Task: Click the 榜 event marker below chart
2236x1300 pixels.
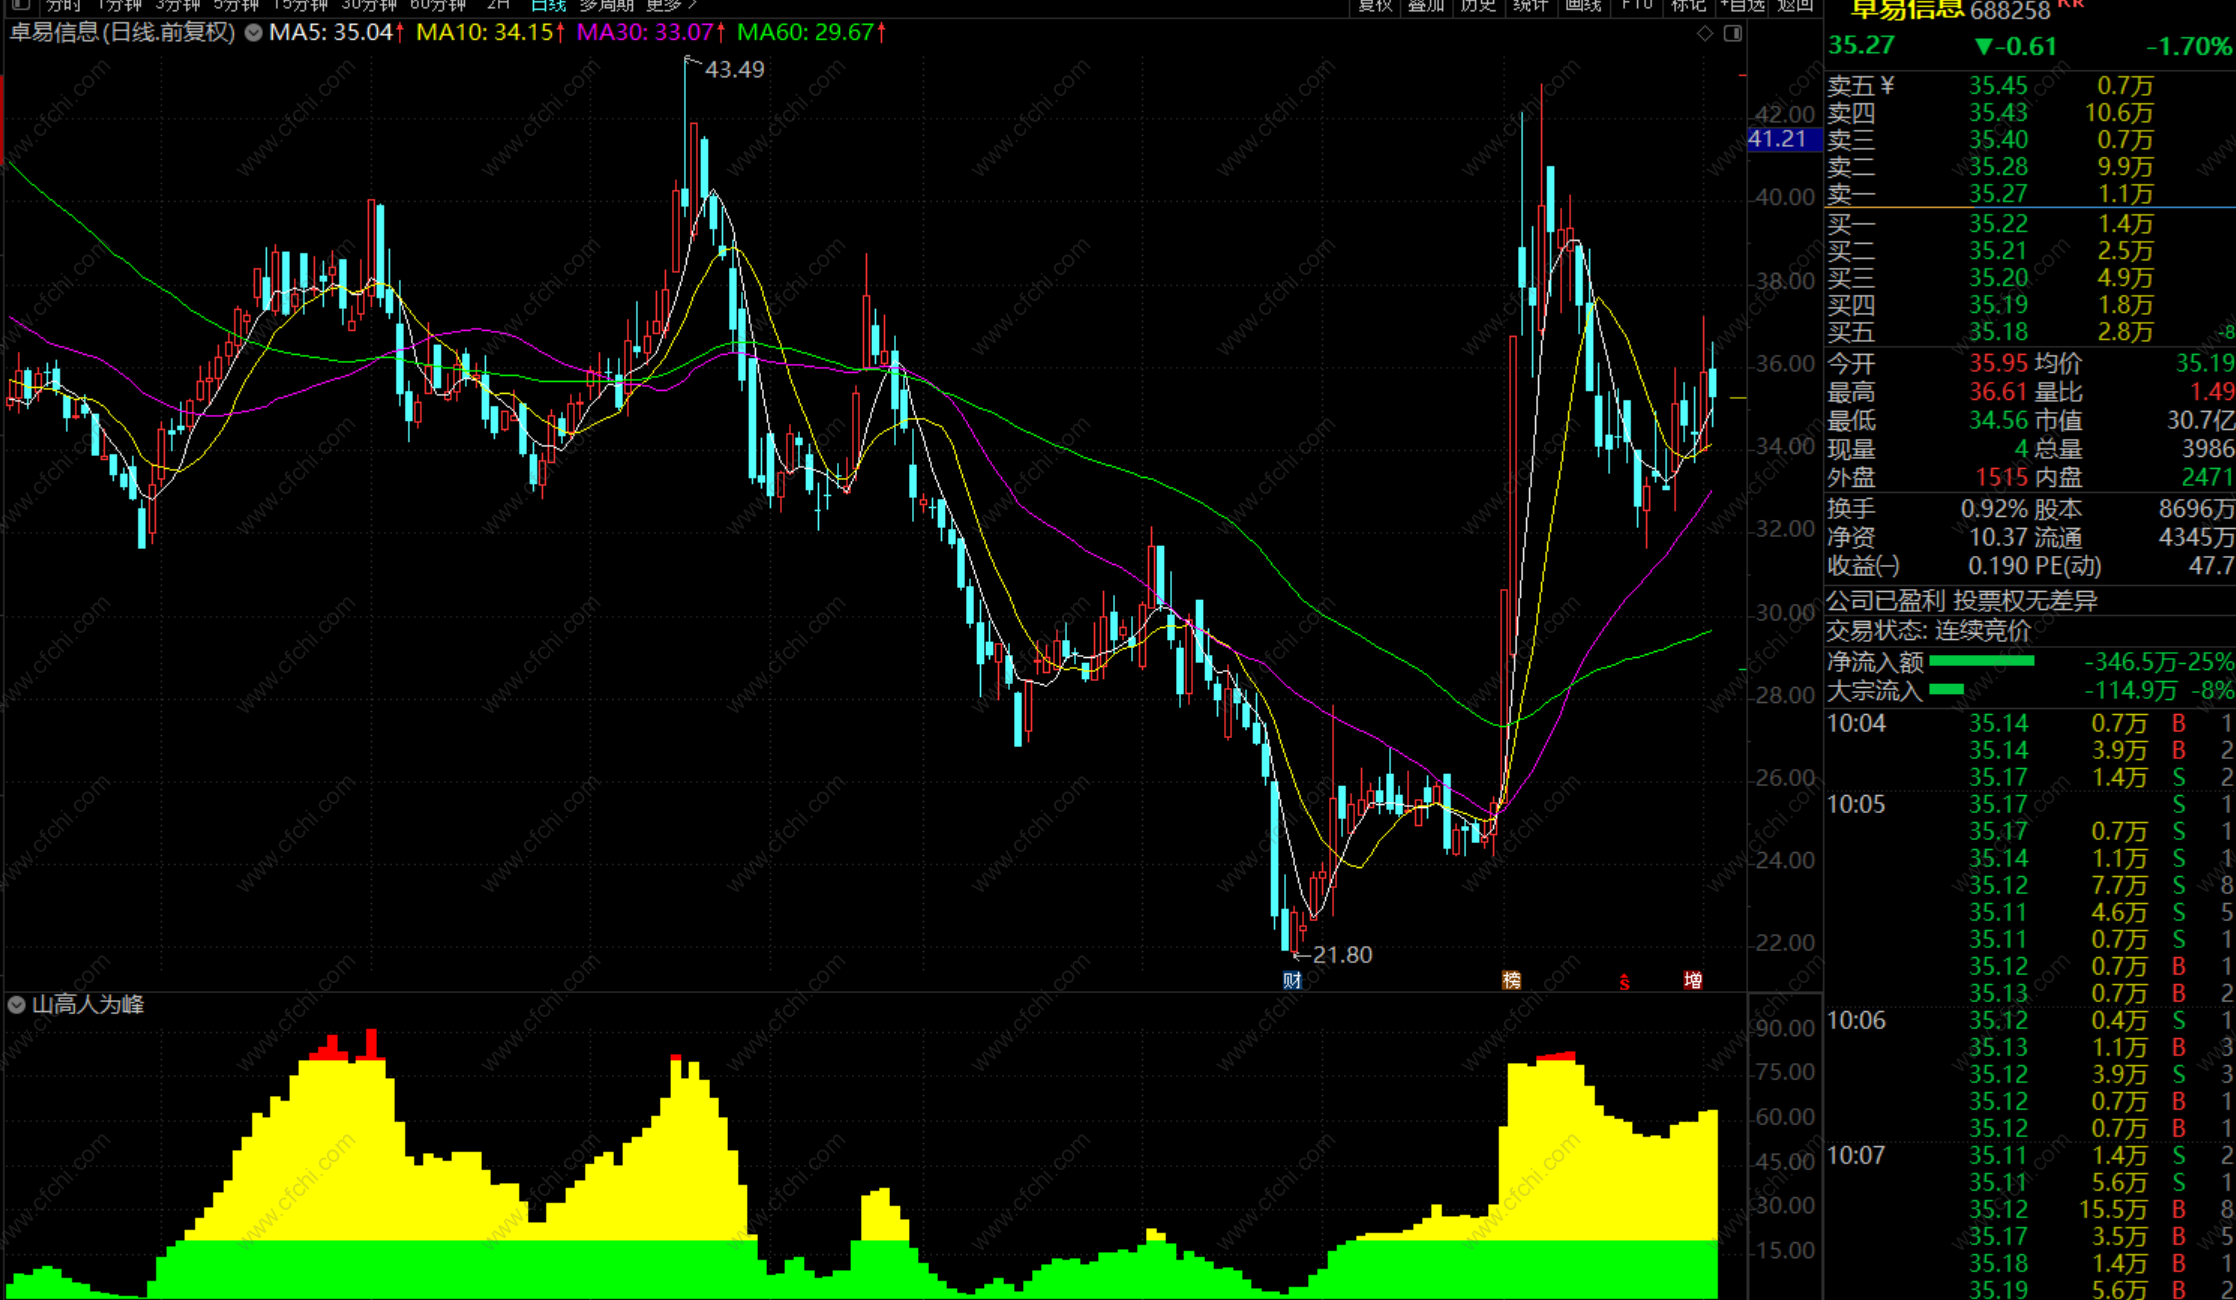Action: tap(1511, 980)
